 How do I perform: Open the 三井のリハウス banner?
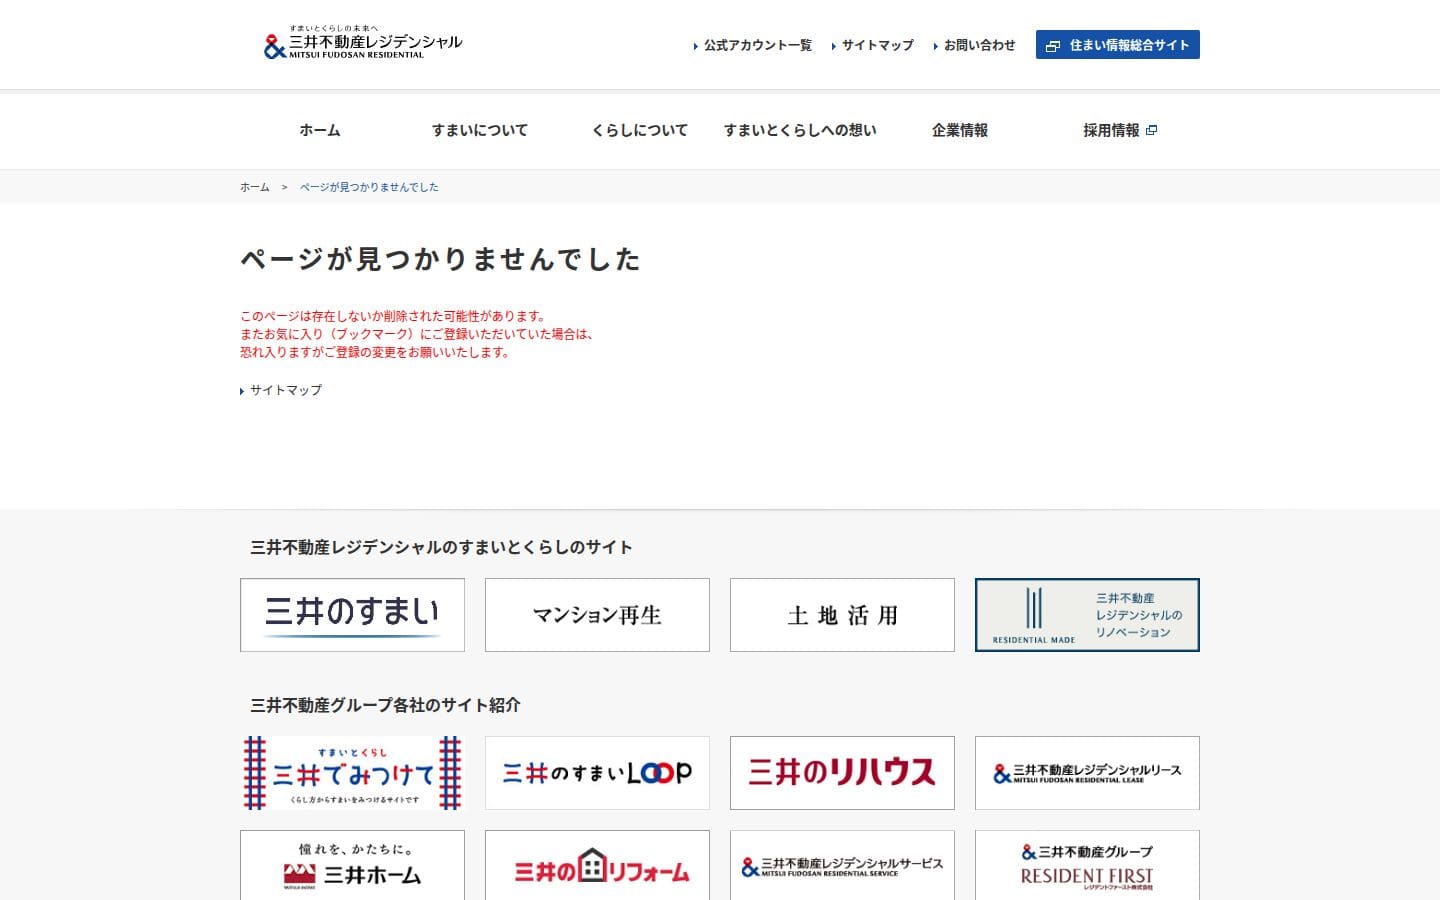(x=842, y=773)
